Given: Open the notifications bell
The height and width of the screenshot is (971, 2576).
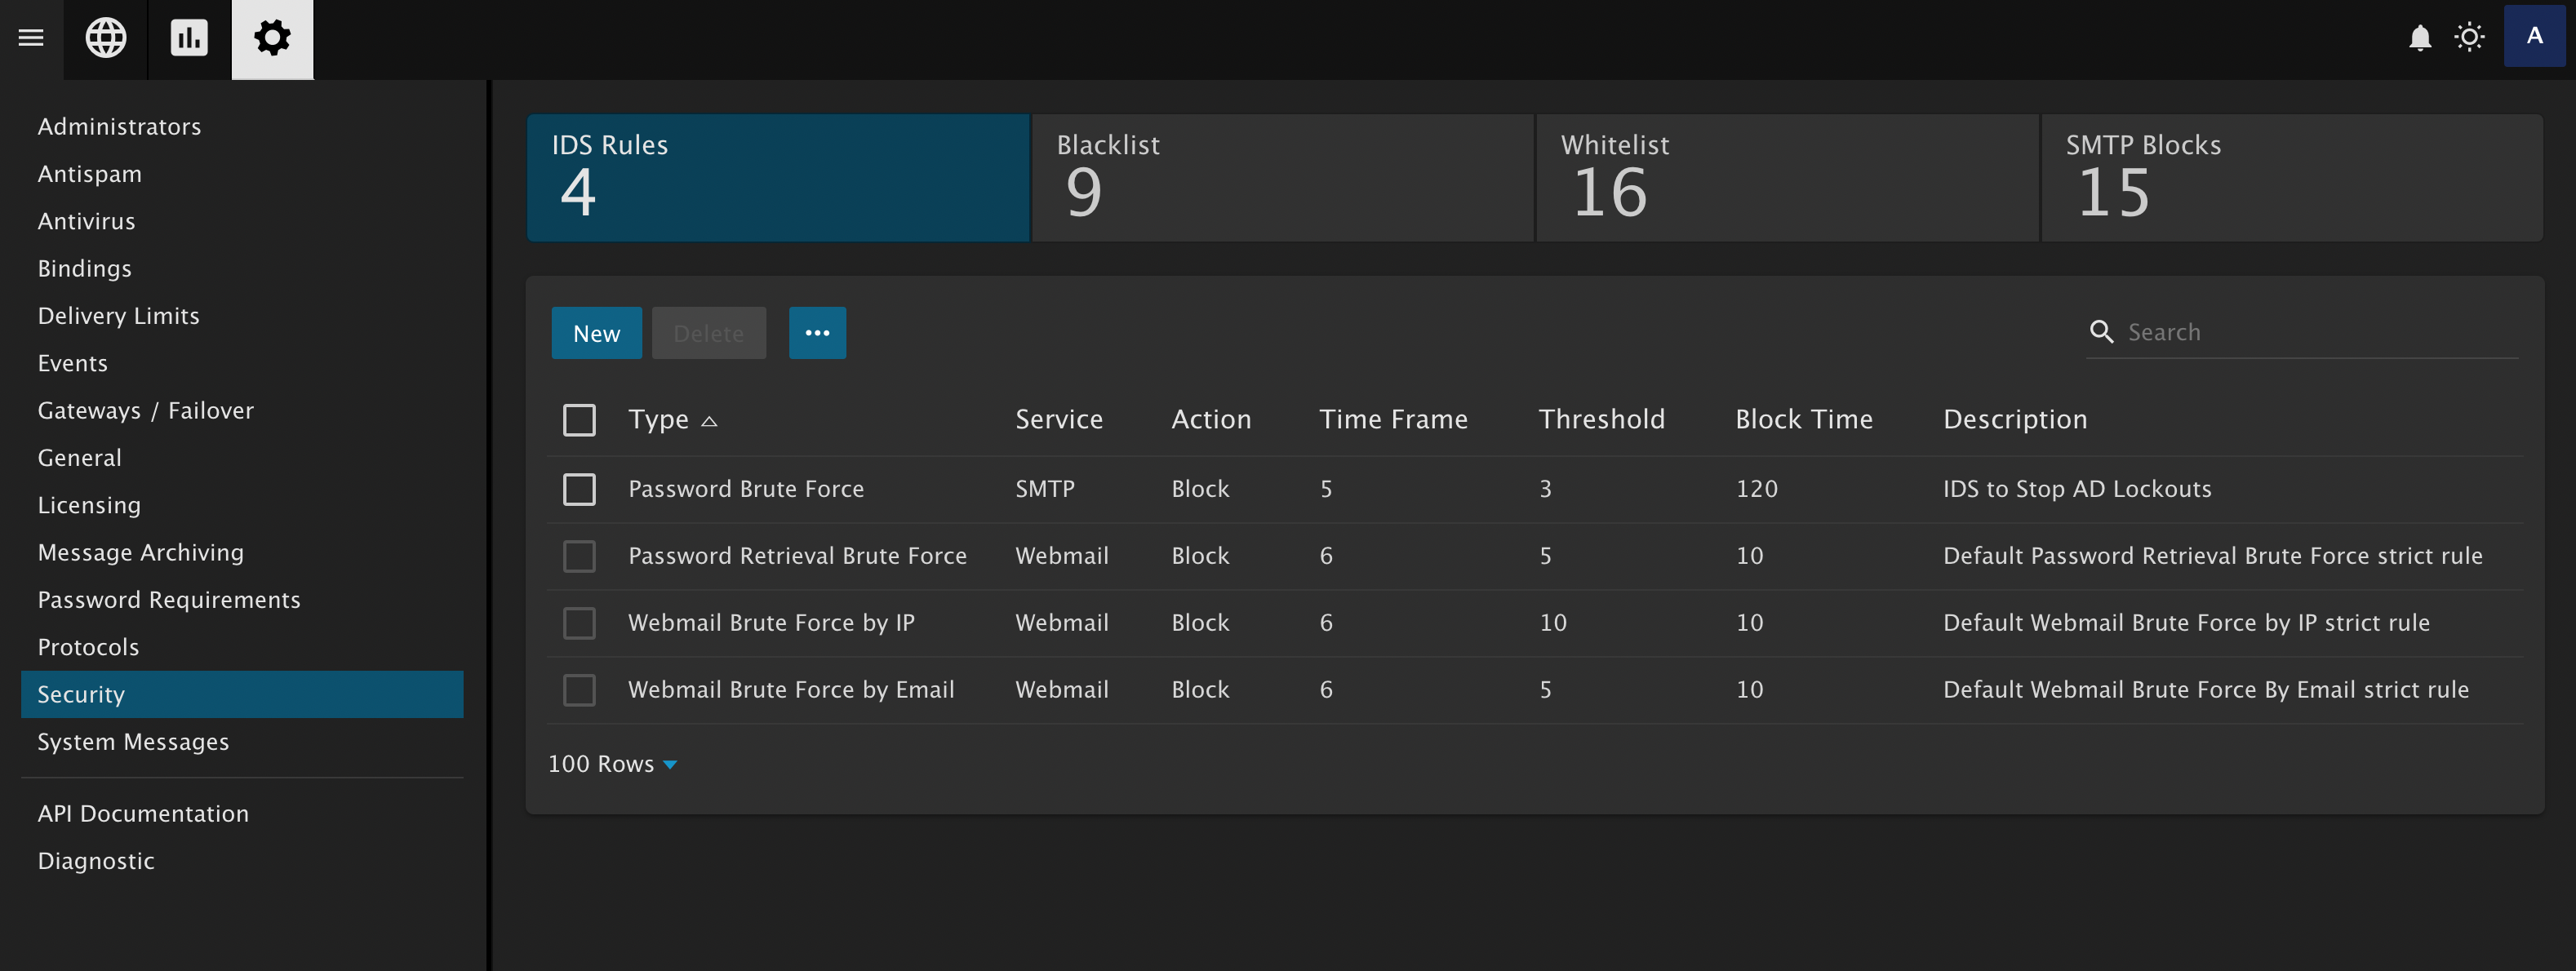Looking at the screenshot, I should (2419, 38).
